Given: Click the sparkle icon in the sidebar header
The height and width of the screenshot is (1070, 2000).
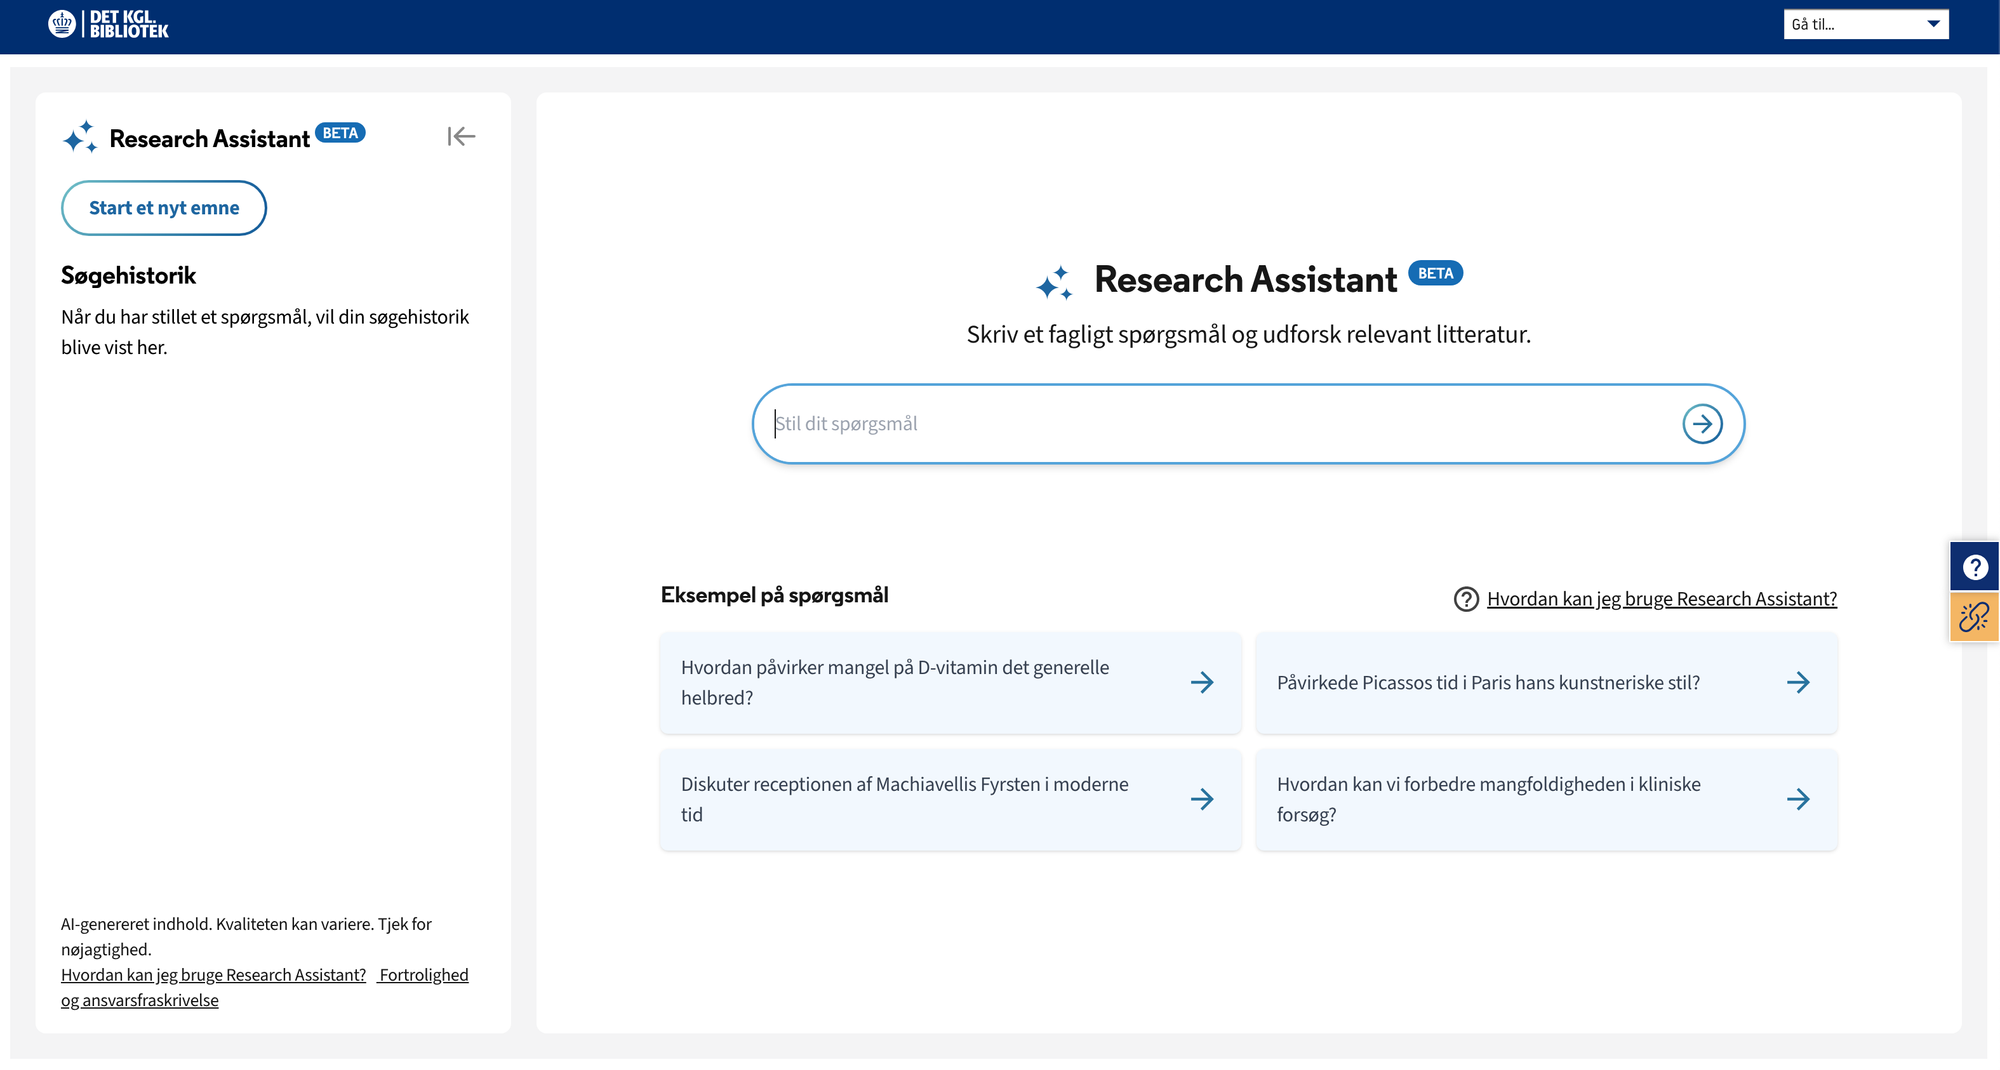Looking at the screenshot, I should [x=80, y=137].
